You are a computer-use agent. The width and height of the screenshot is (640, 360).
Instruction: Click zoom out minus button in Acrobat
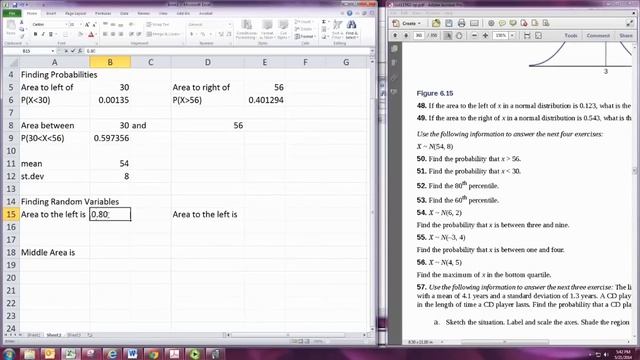click(474, 36)
